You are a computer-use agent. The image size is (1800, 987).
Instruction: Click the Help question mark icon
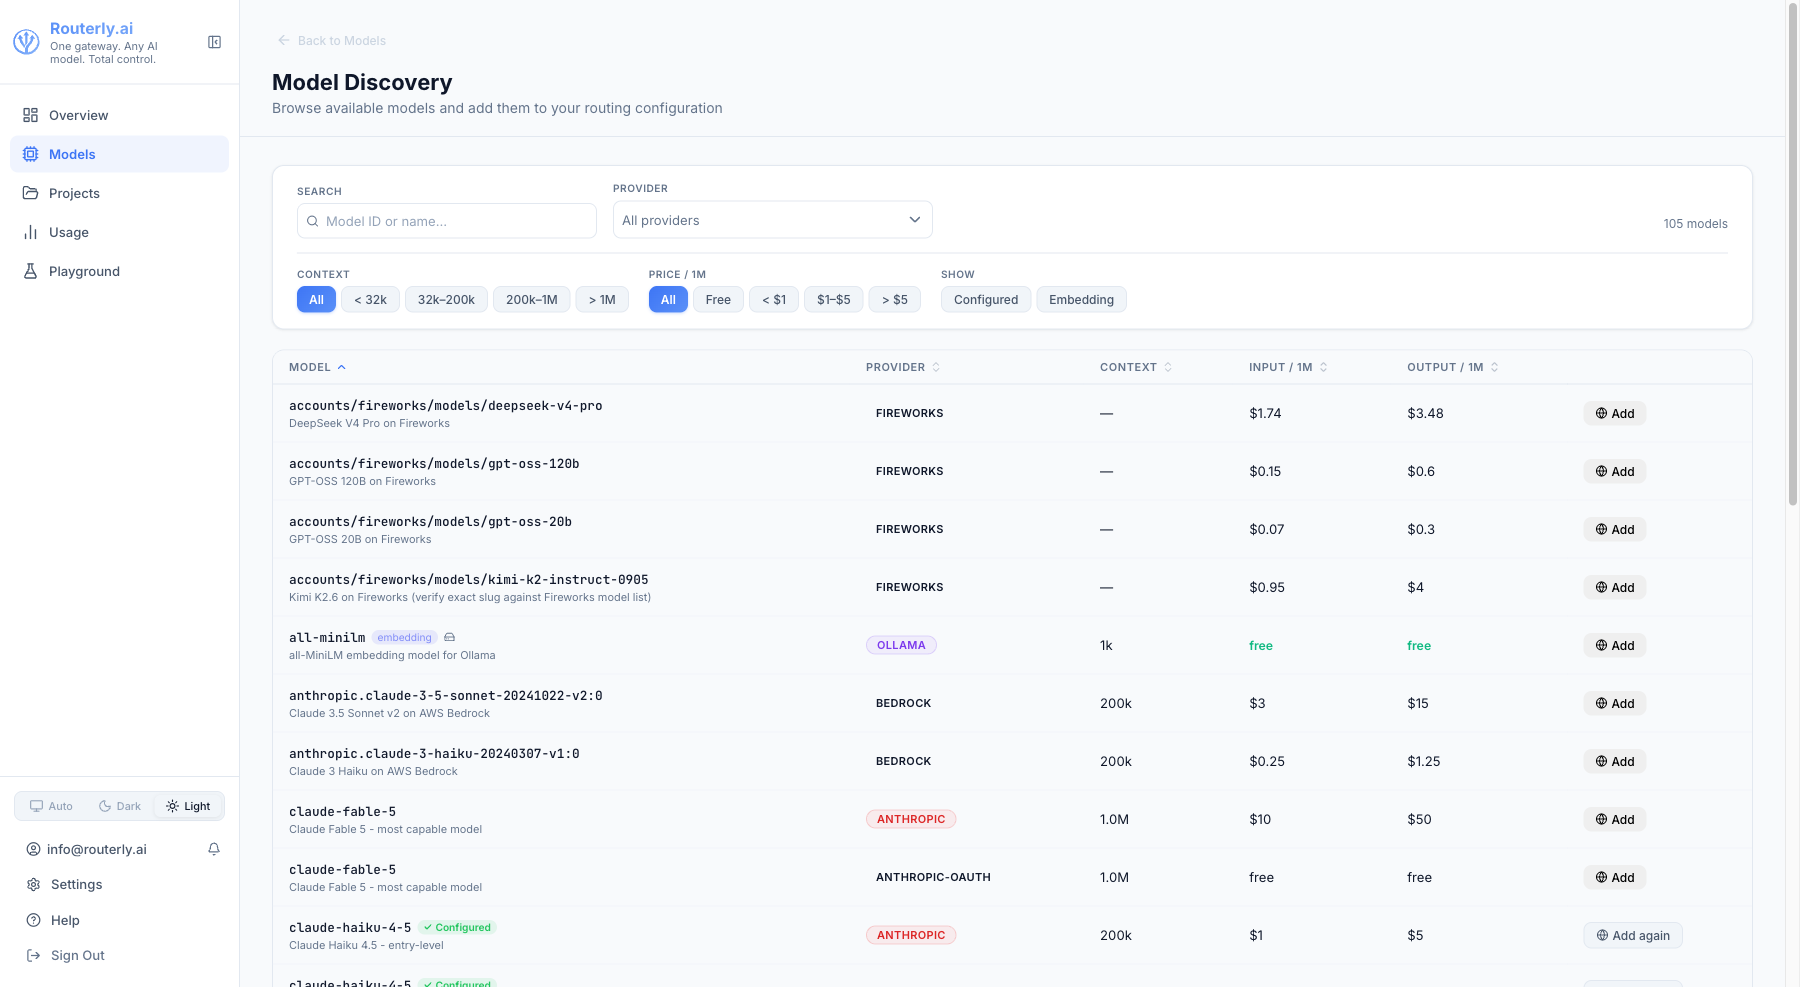[33, 920]
